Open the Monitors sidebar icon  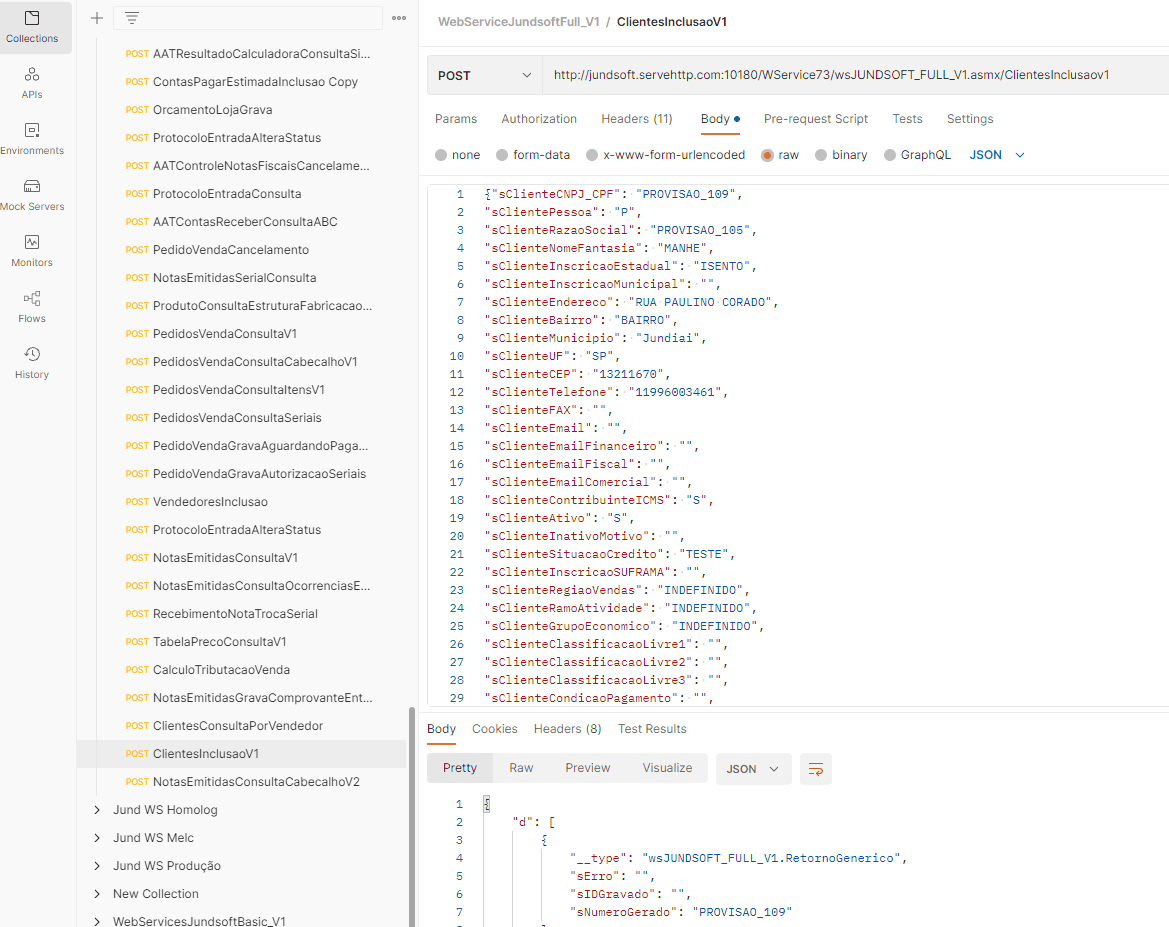(x=32, y=251)
